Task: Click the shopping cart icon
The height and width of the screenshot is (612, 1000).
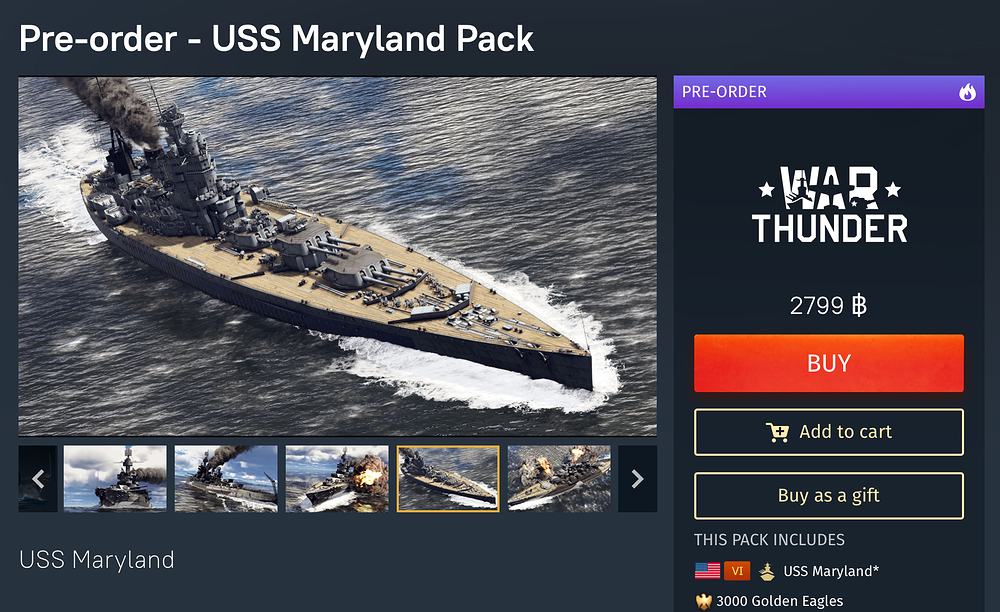Action: (x=777, y=432)
